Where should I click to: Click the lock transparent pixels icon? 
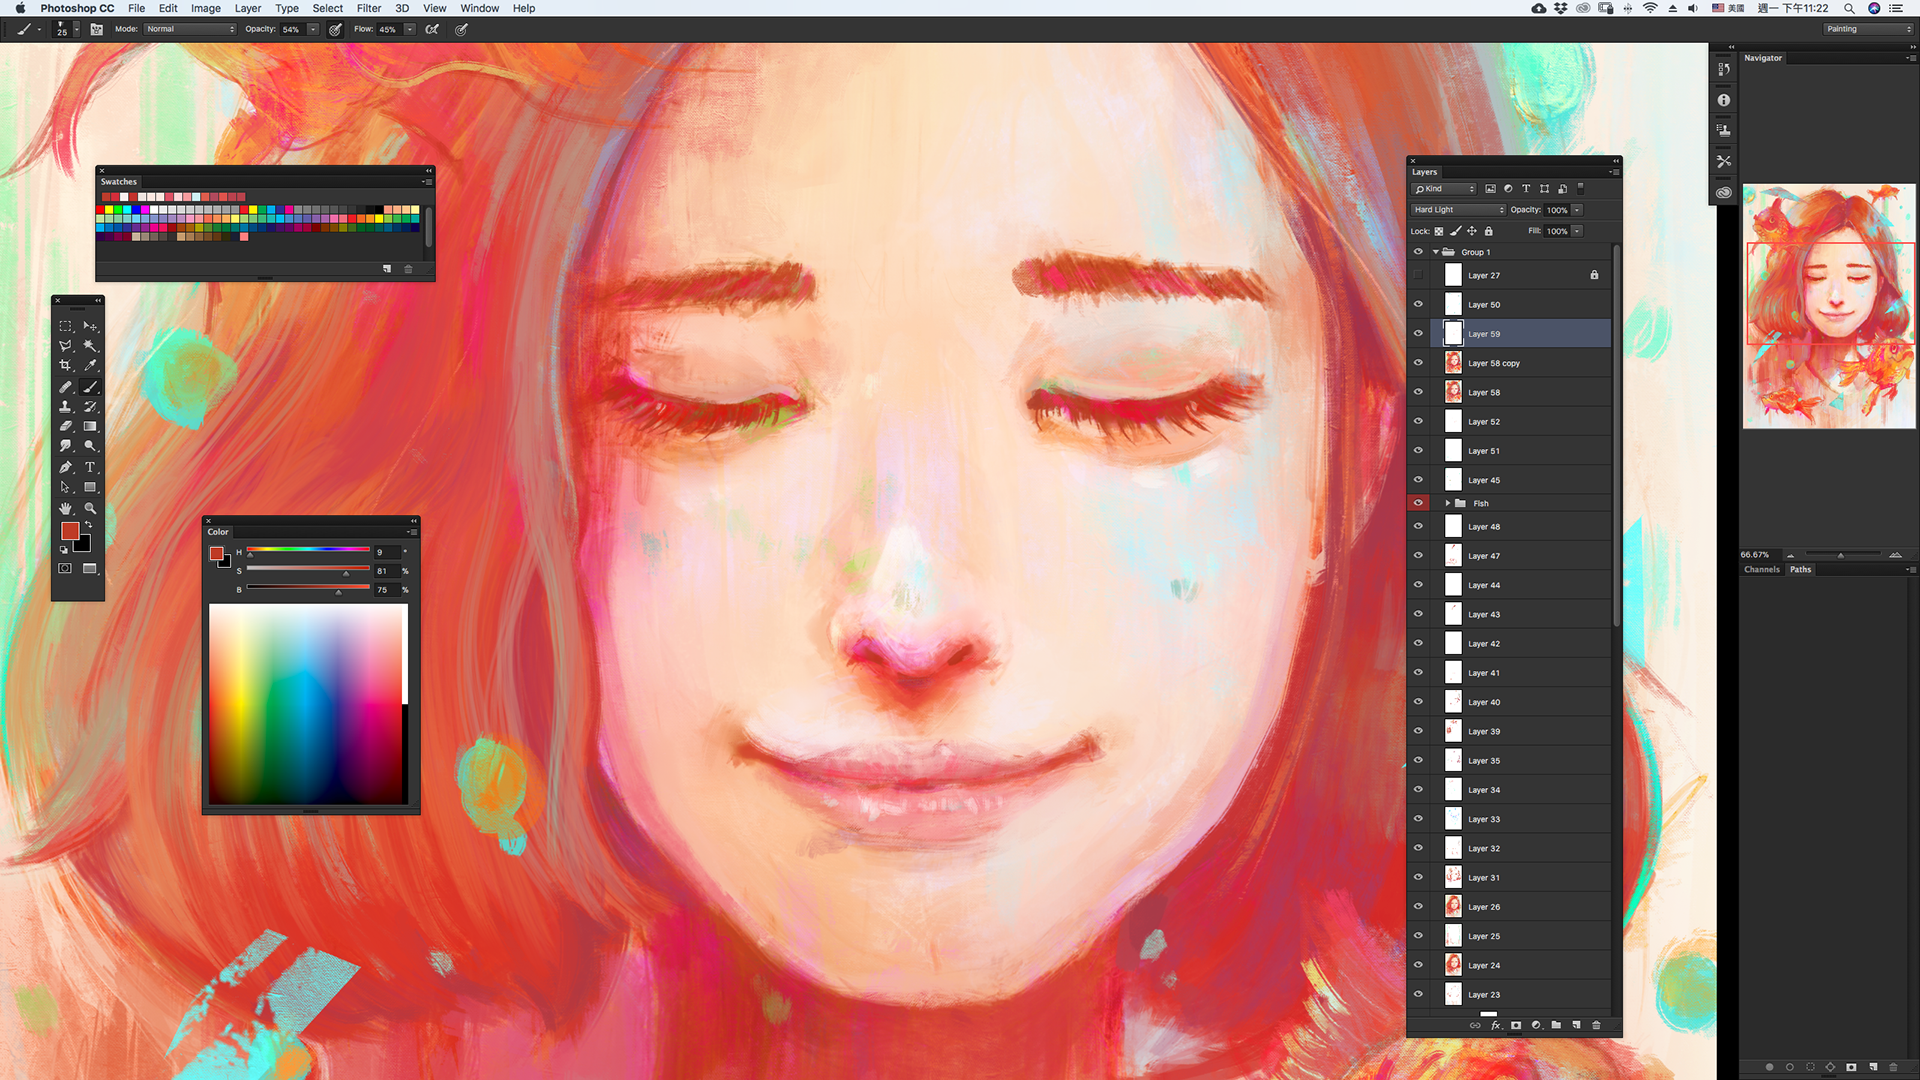pos(1439,231)
